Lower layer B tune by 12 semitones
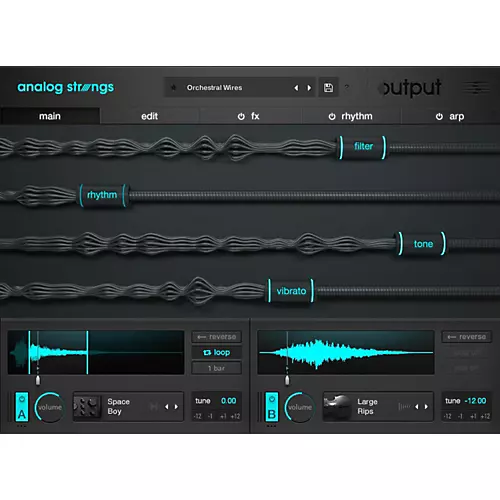Viewport: 500px width, 500px height. coord(447,416)
